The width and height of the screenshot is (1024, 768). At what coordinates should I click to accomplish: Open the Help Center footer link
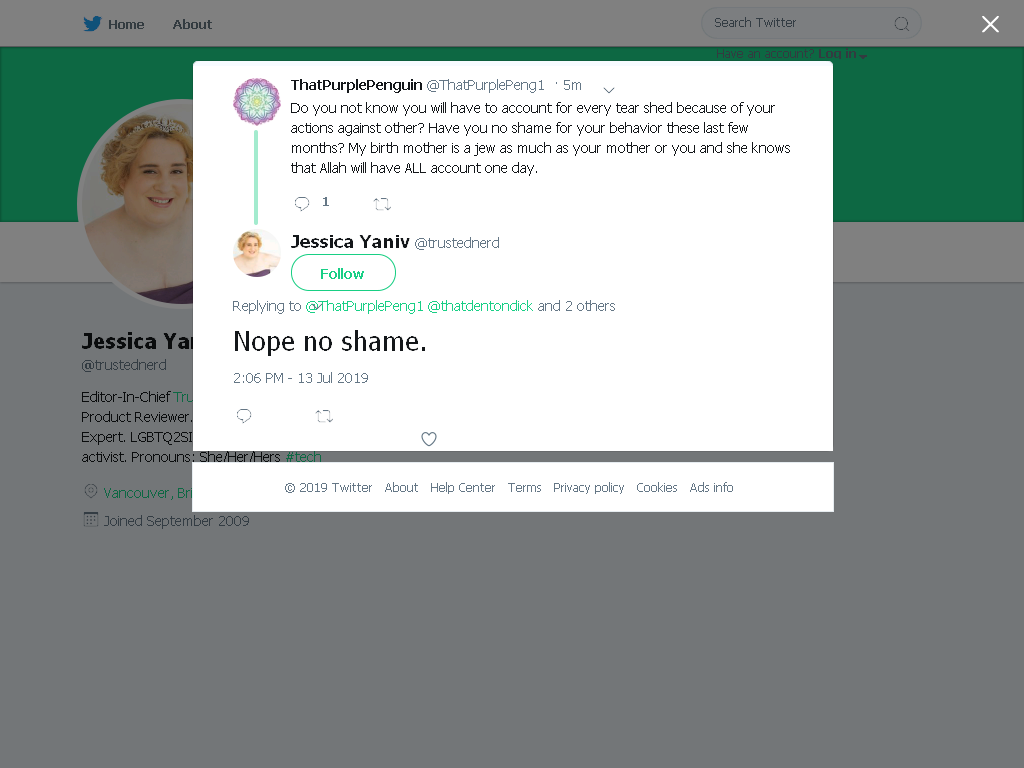[x=462, y=488]
